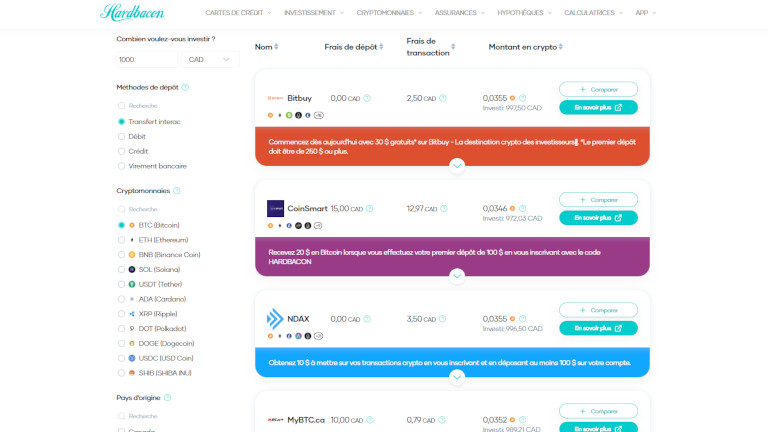Open NDAX crypto amount info icon
The height and width of the screenshot is (432, 768).
[x=523, y=319]
